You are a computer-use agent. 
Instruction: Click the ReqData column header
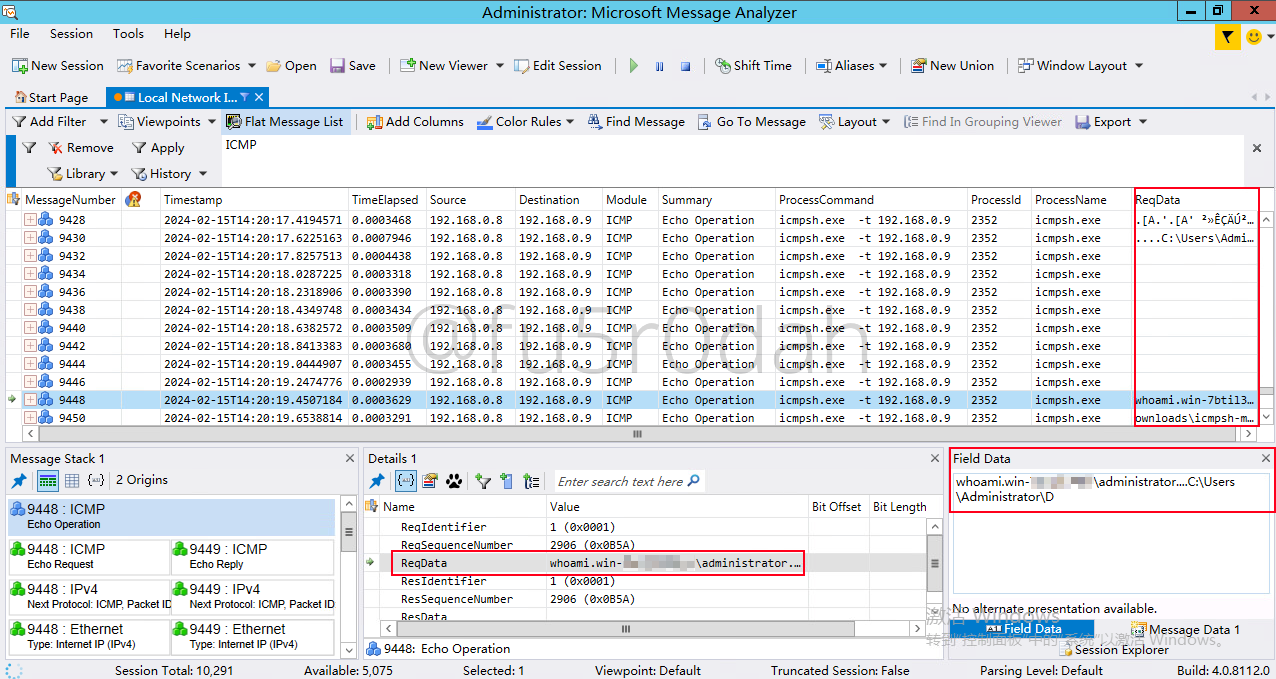pyautogui.click(x=1195, y=199)
